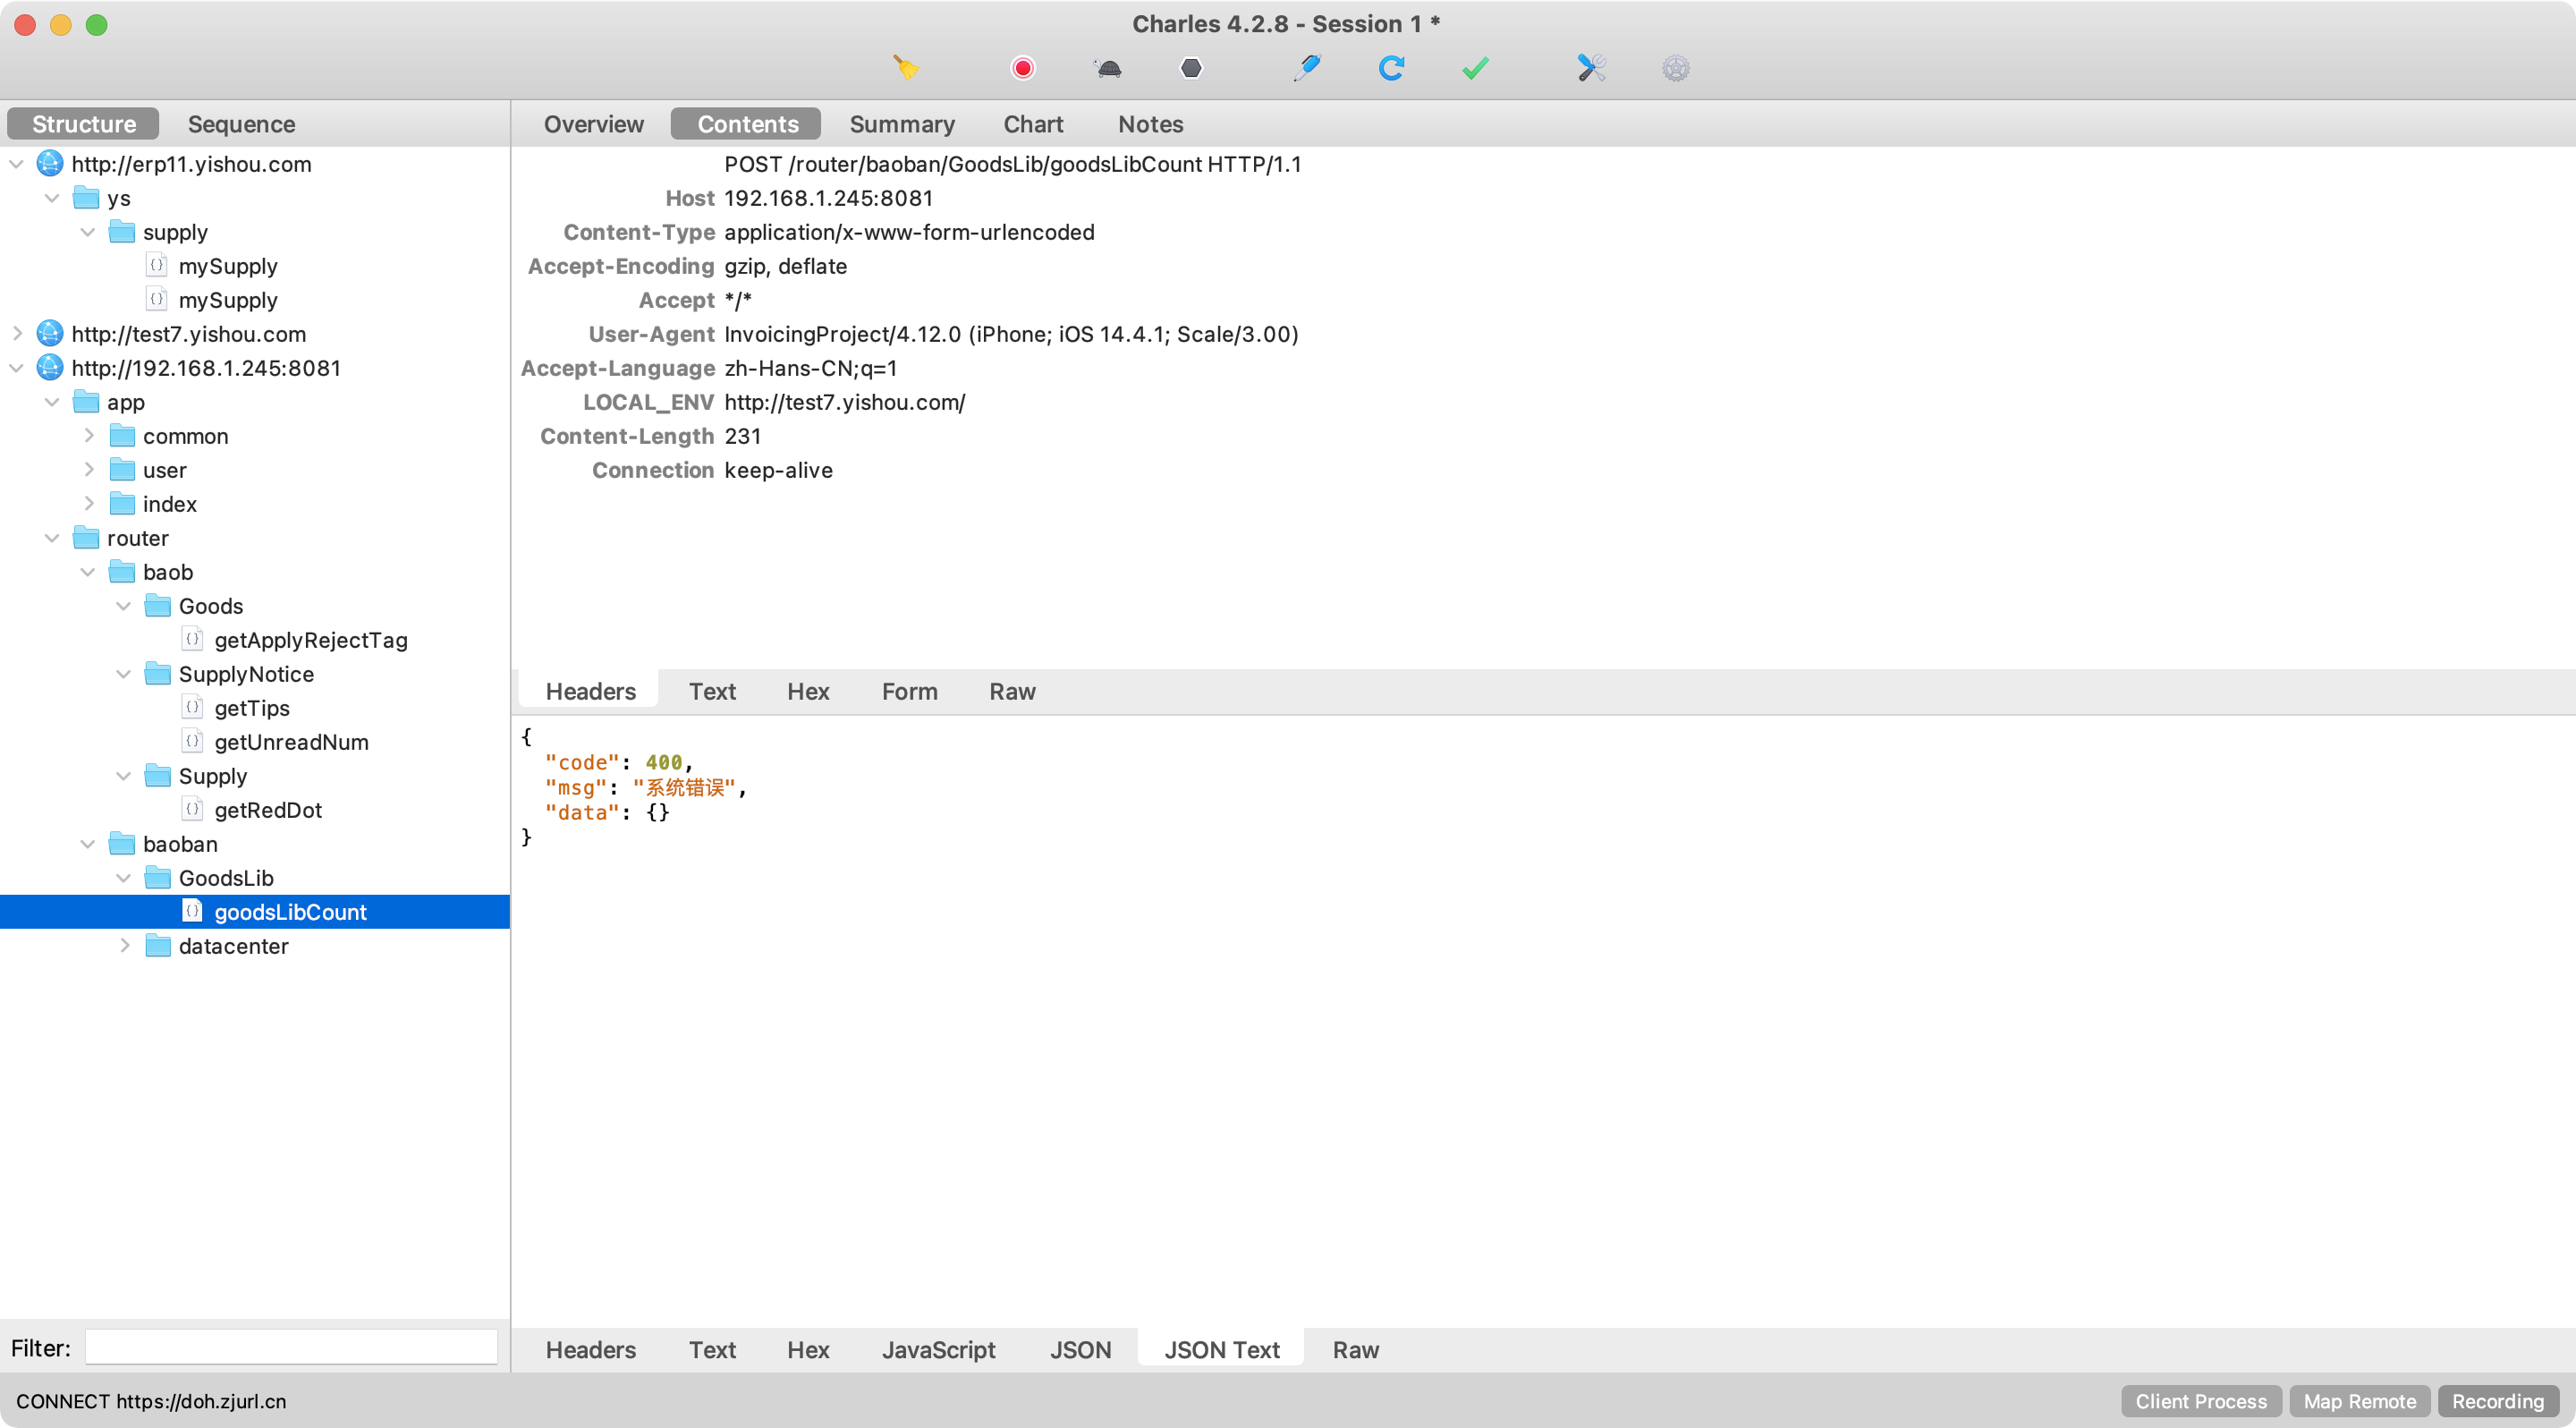Open the Tools wrench icon

(x=1591, y=68)
